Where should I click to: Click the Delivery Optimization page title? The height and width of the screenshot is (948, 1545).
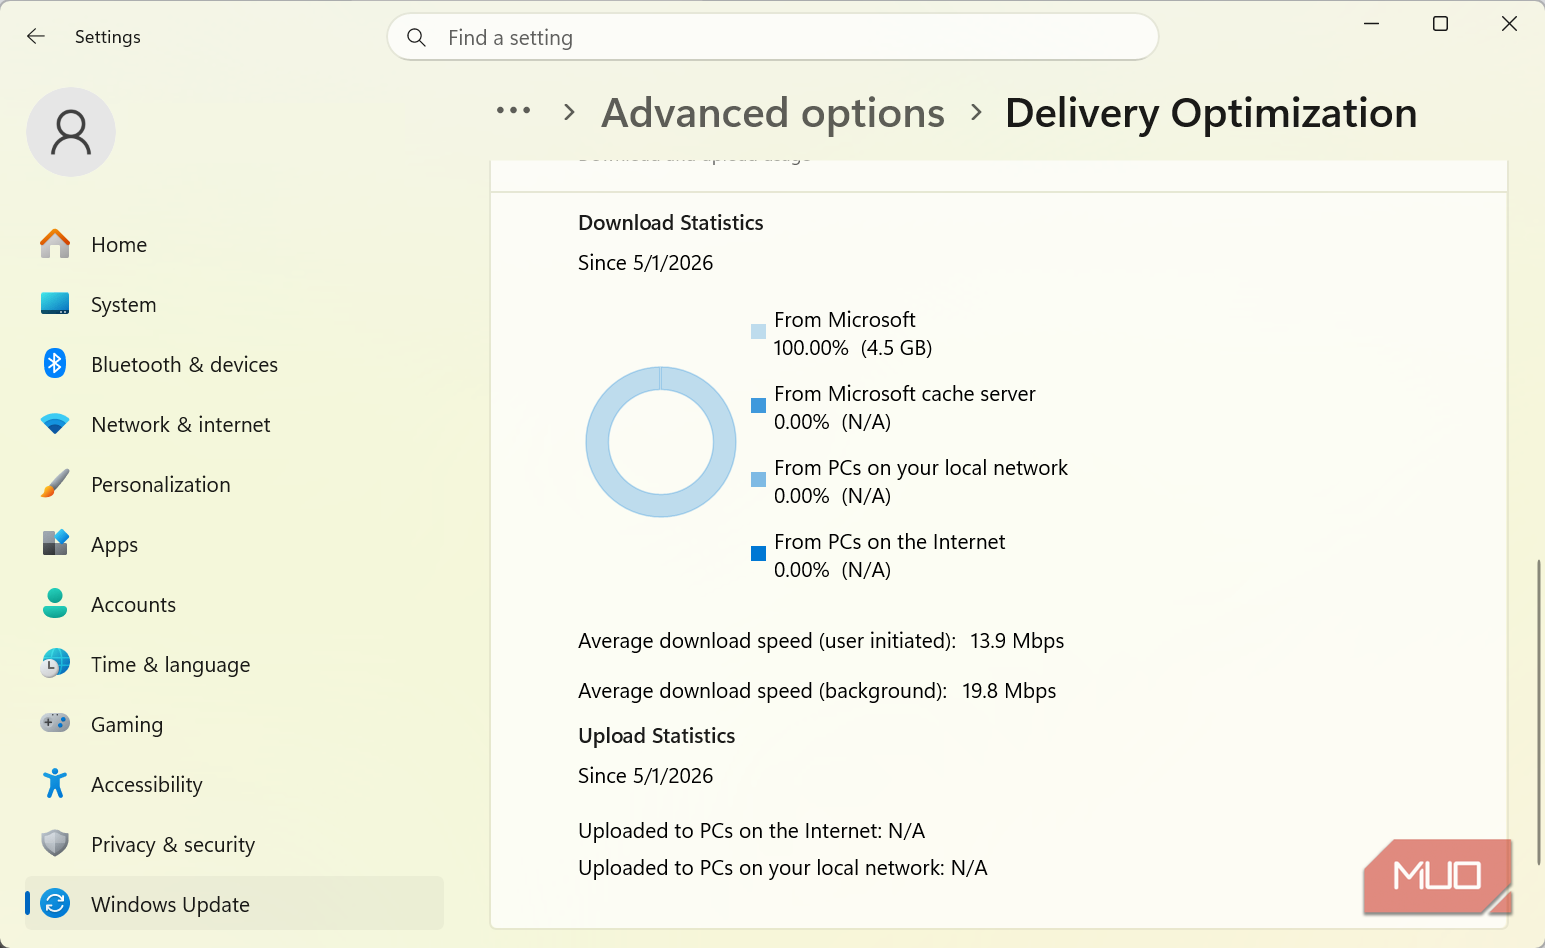coord(1211,113)
